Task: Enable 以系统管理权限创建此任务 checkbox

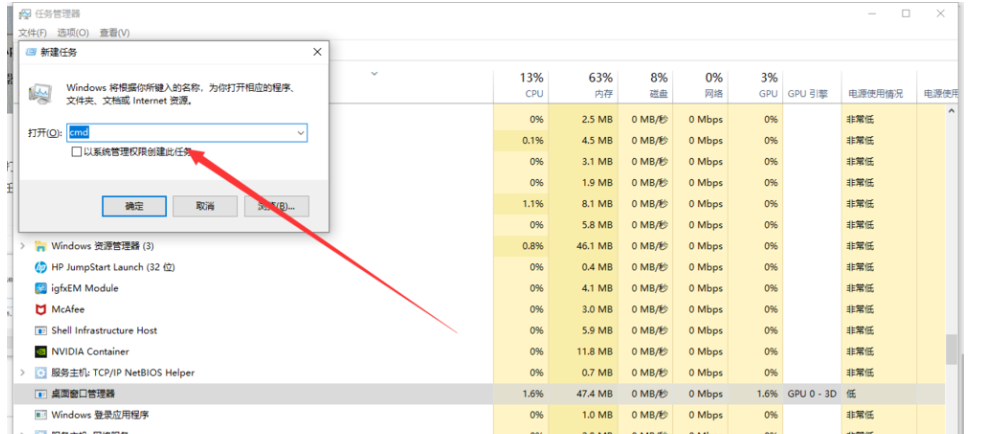Action: pos(76,151)
